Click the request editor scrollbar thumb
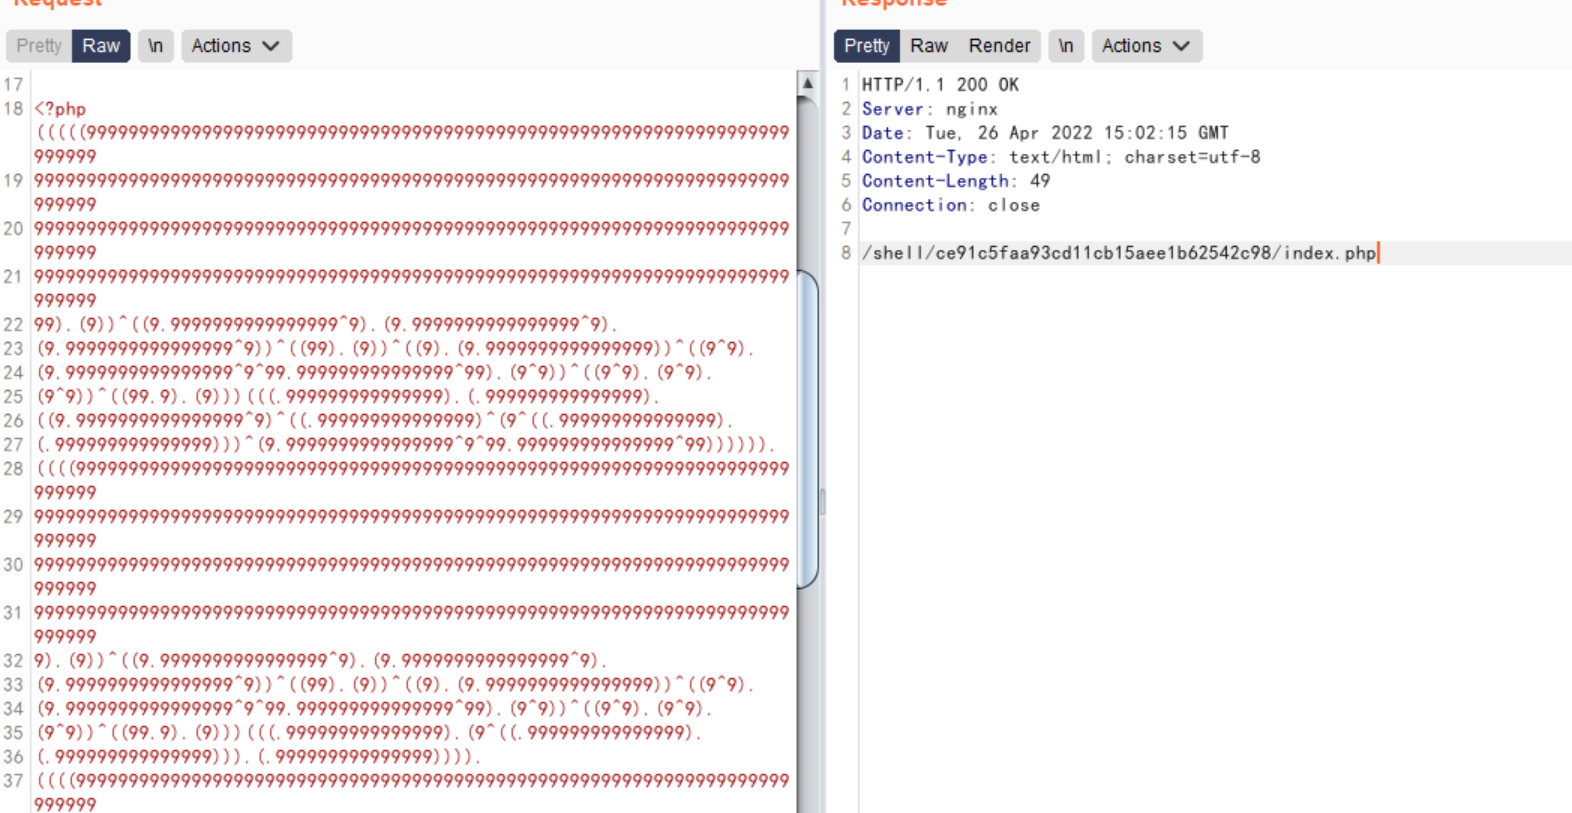Screen dimensions: 1572x813 coord(808,428)
